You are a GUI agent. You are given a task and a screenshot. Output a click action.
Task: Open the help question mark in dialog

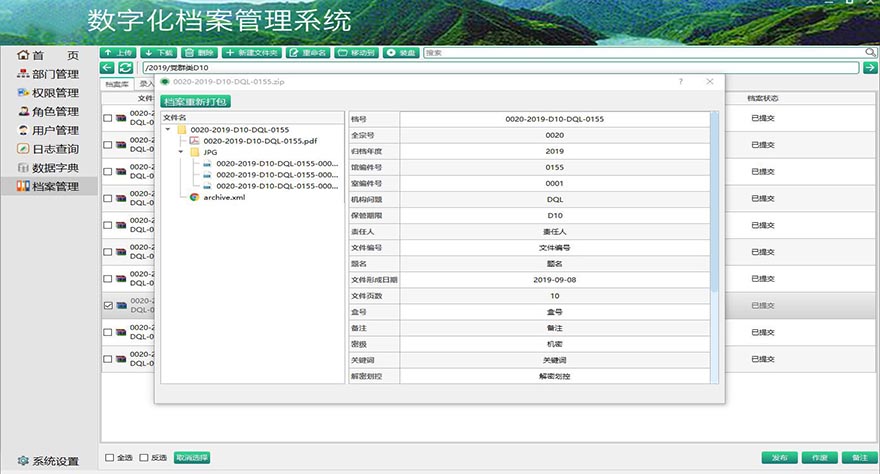click(x=681, y=81)
